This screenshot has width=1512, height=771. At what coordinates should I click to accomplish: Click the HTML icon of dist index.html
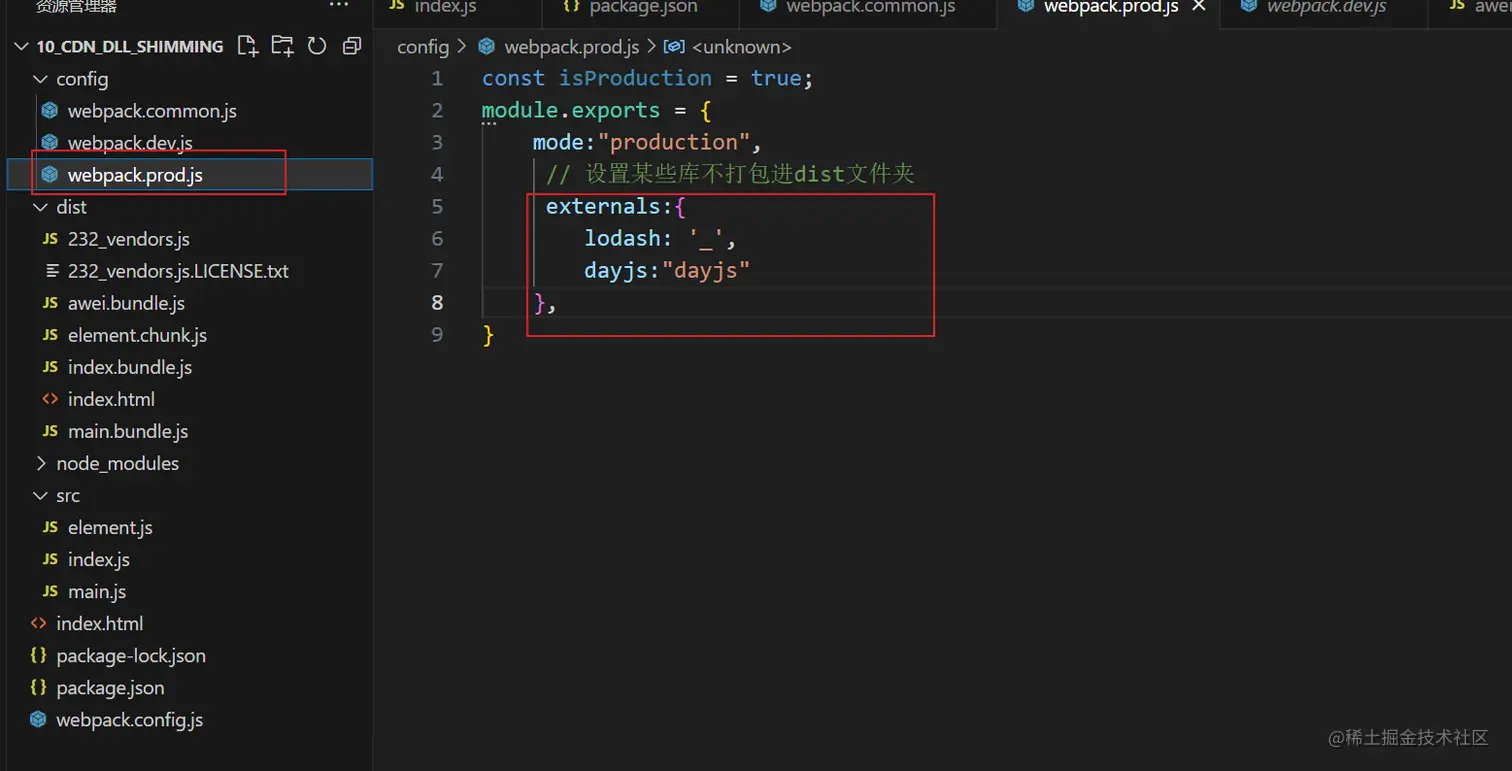(x=50, y=399)
